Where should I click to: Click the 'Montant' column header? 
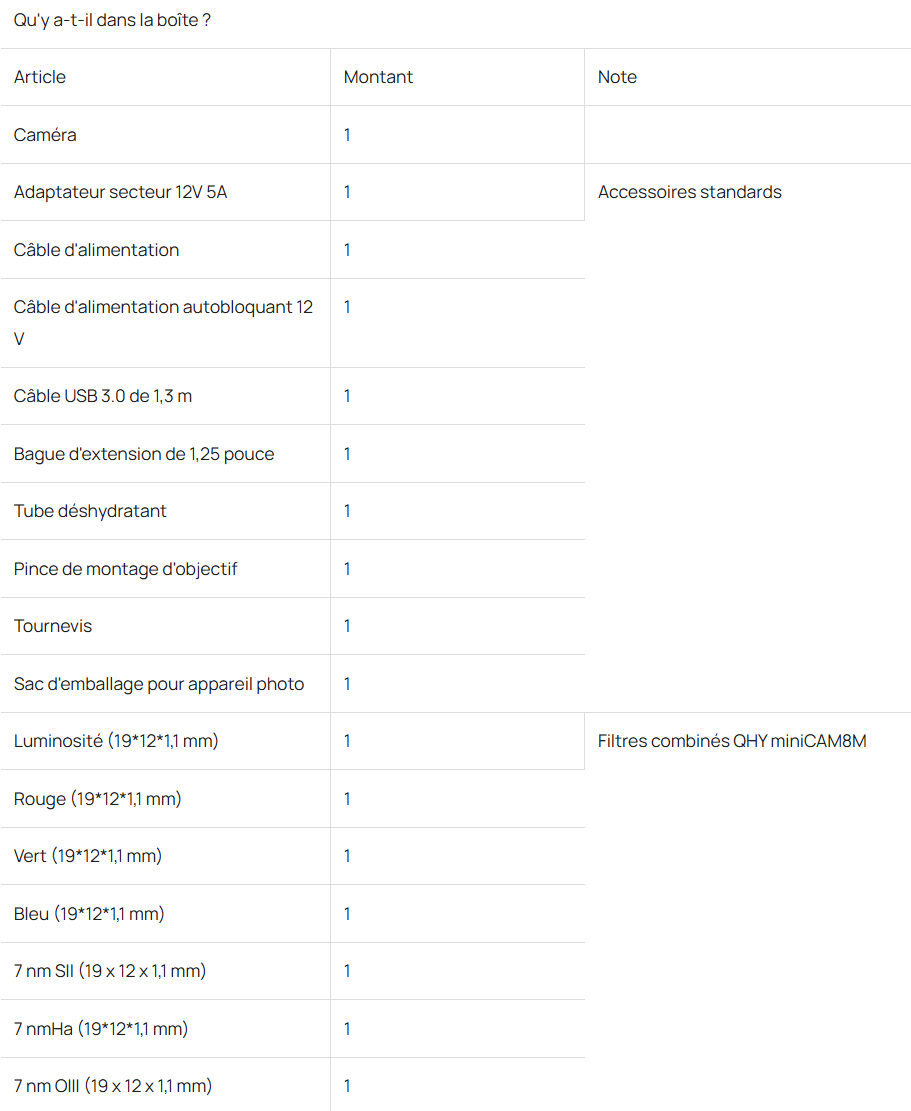click(378, 77)
